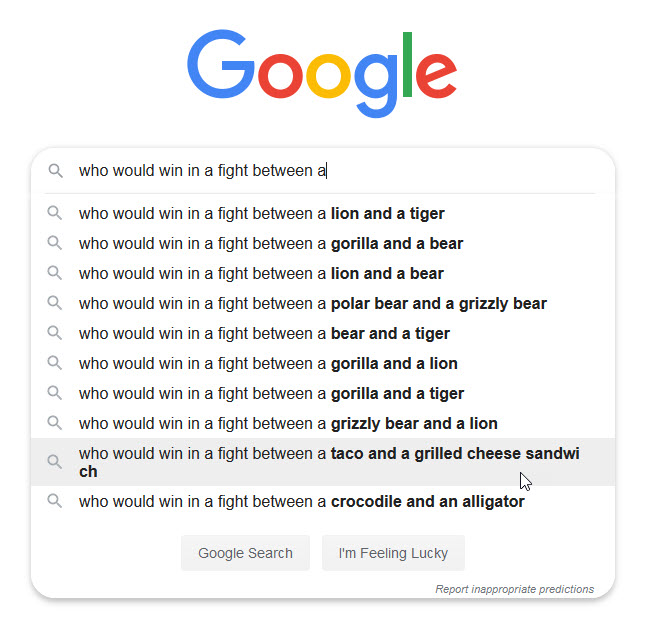Select the lion and a tiger suggestion
655x620 pixels.
262,213
